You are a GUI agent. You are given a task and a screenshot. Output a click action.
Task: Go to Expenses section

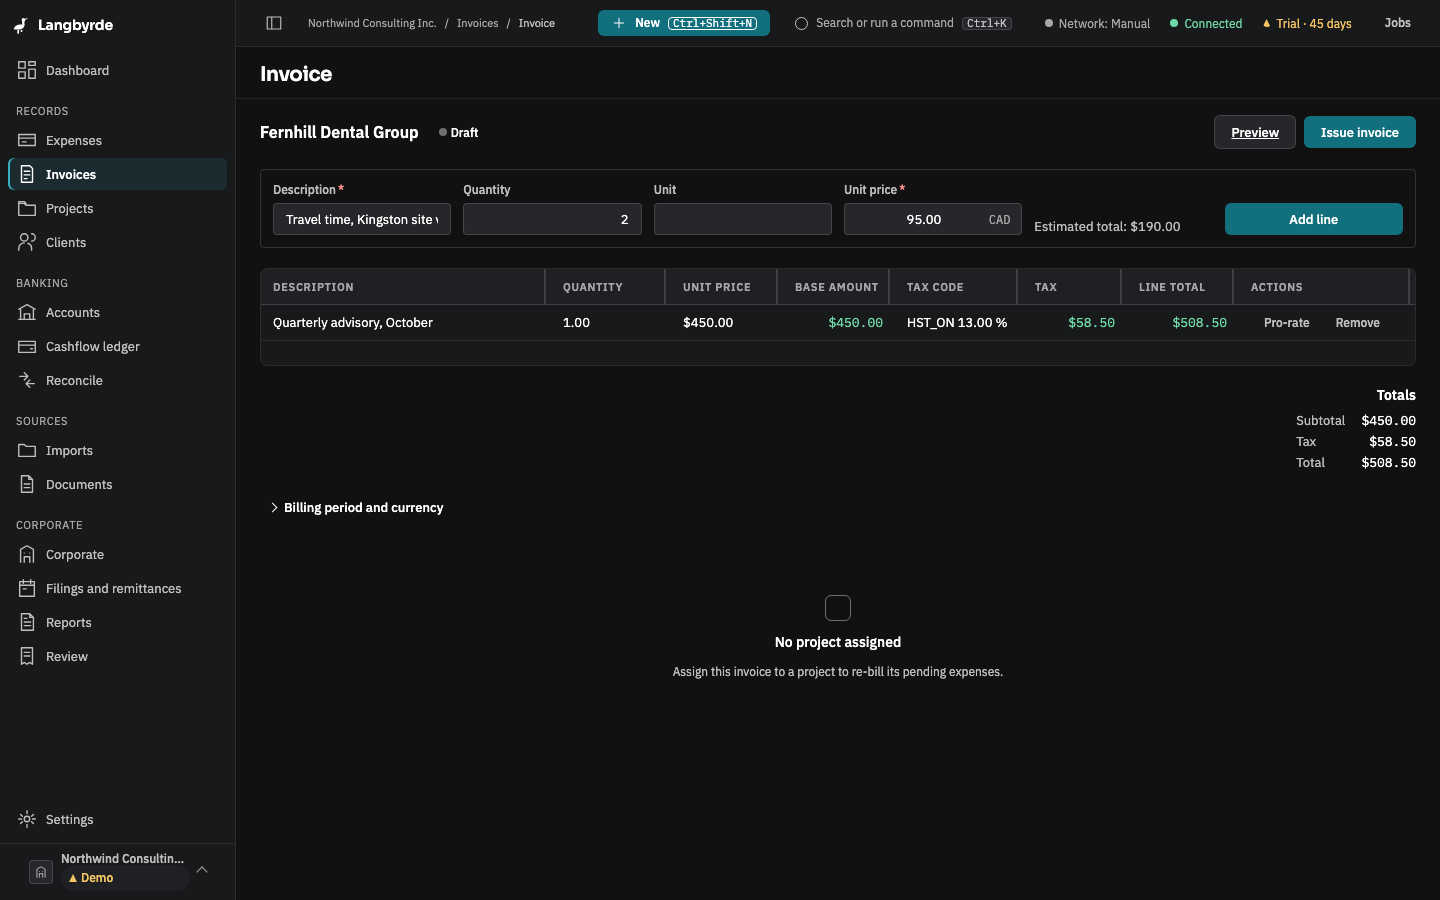[x=117, y=141]
